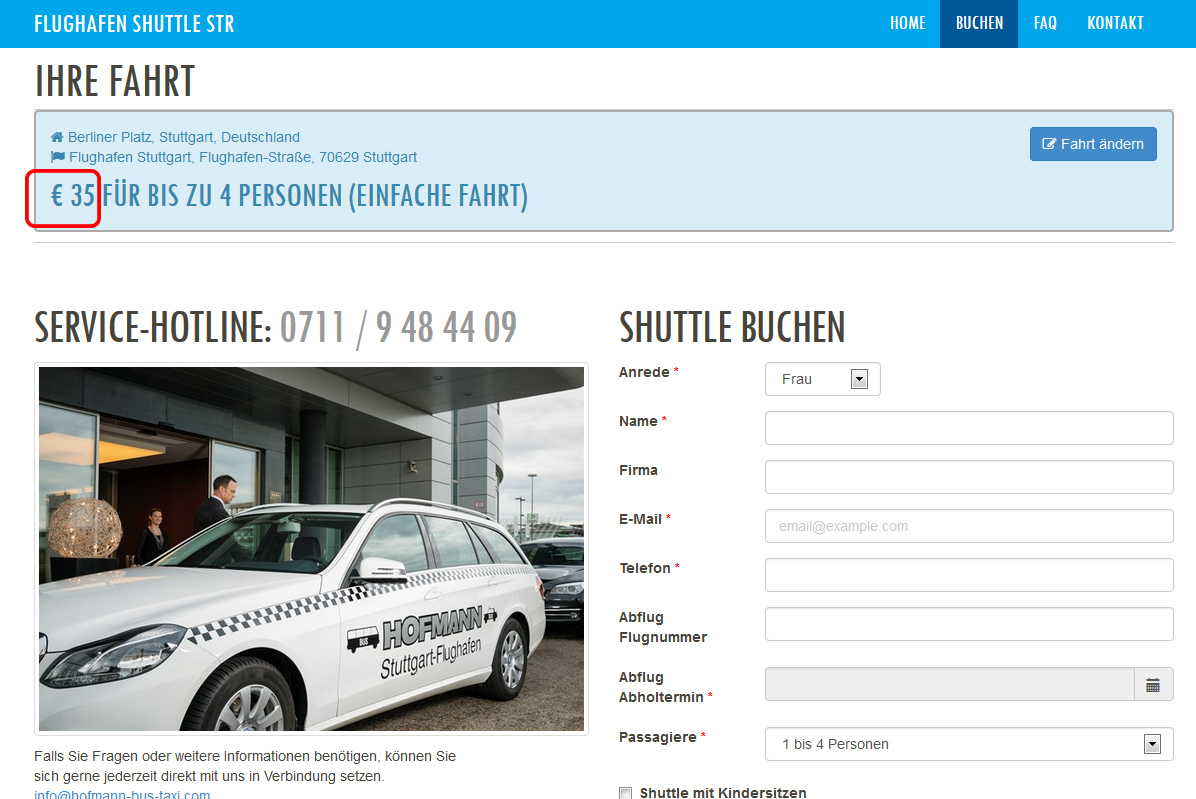The height and width of the screenshot is (799, 1196).
Task: Open the calendar icon for Abflug Abholtermin
Action: pos(1153,685)
